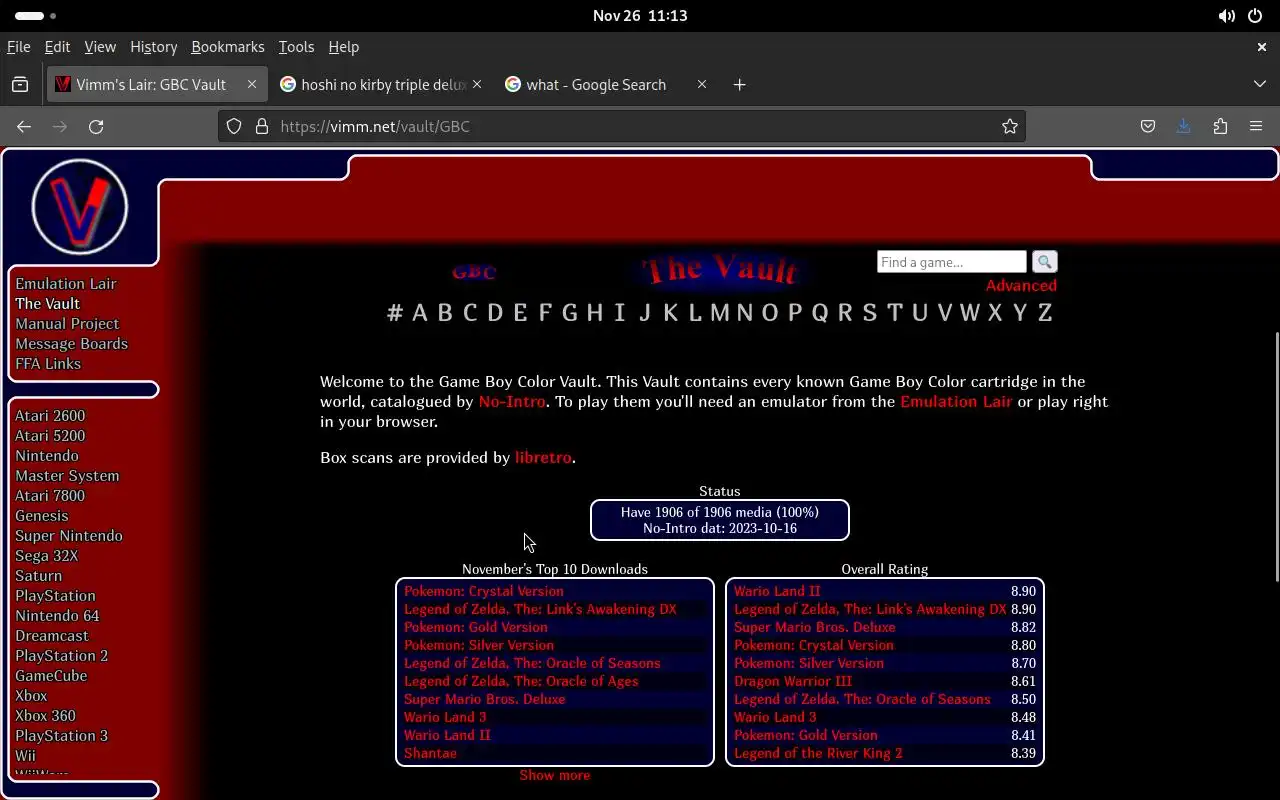The height and width of the screenshot is (800, 1280).
Task: Select letter A in the alphabet index
Action: [x=420, y=312]
